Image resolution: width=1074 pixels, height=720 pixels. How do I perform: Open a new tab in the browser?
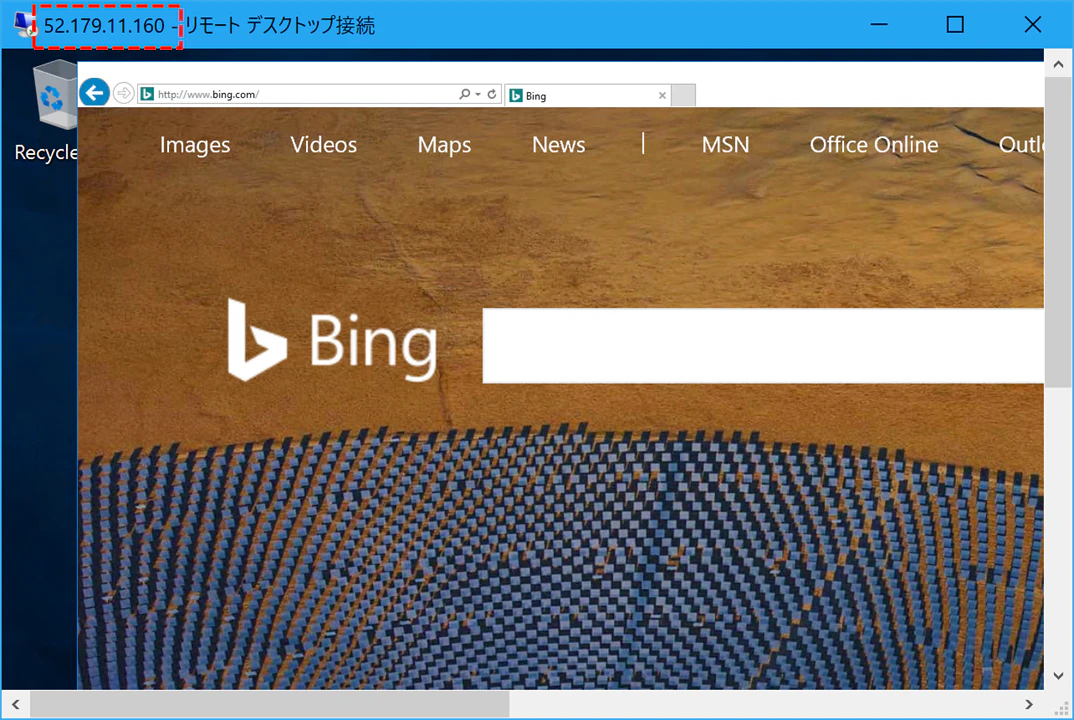click(x=683, y=96)
